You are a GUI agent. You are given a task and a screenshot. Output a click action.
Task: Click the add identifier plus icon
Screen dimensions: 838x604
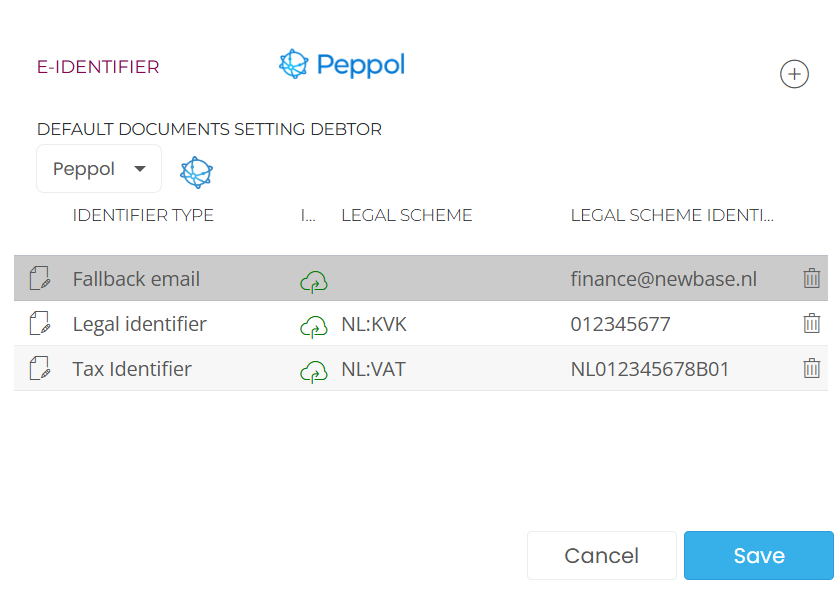[x=794, y=74]
